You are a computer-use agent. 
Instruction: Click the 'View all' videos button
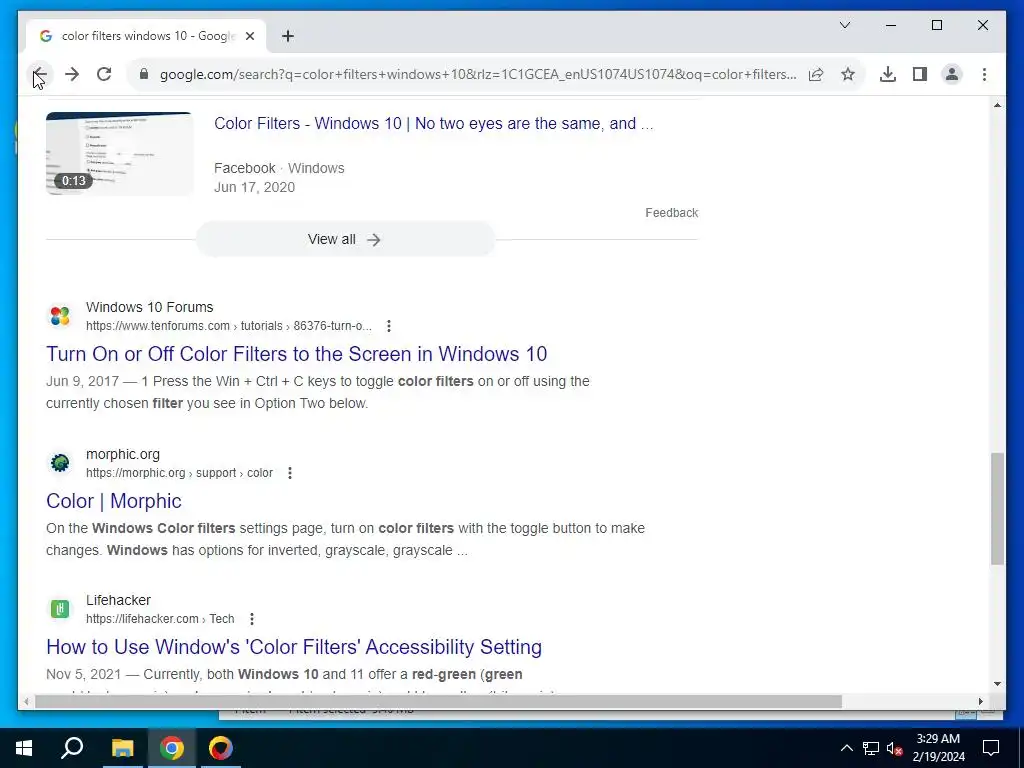[x=345, y=239]
